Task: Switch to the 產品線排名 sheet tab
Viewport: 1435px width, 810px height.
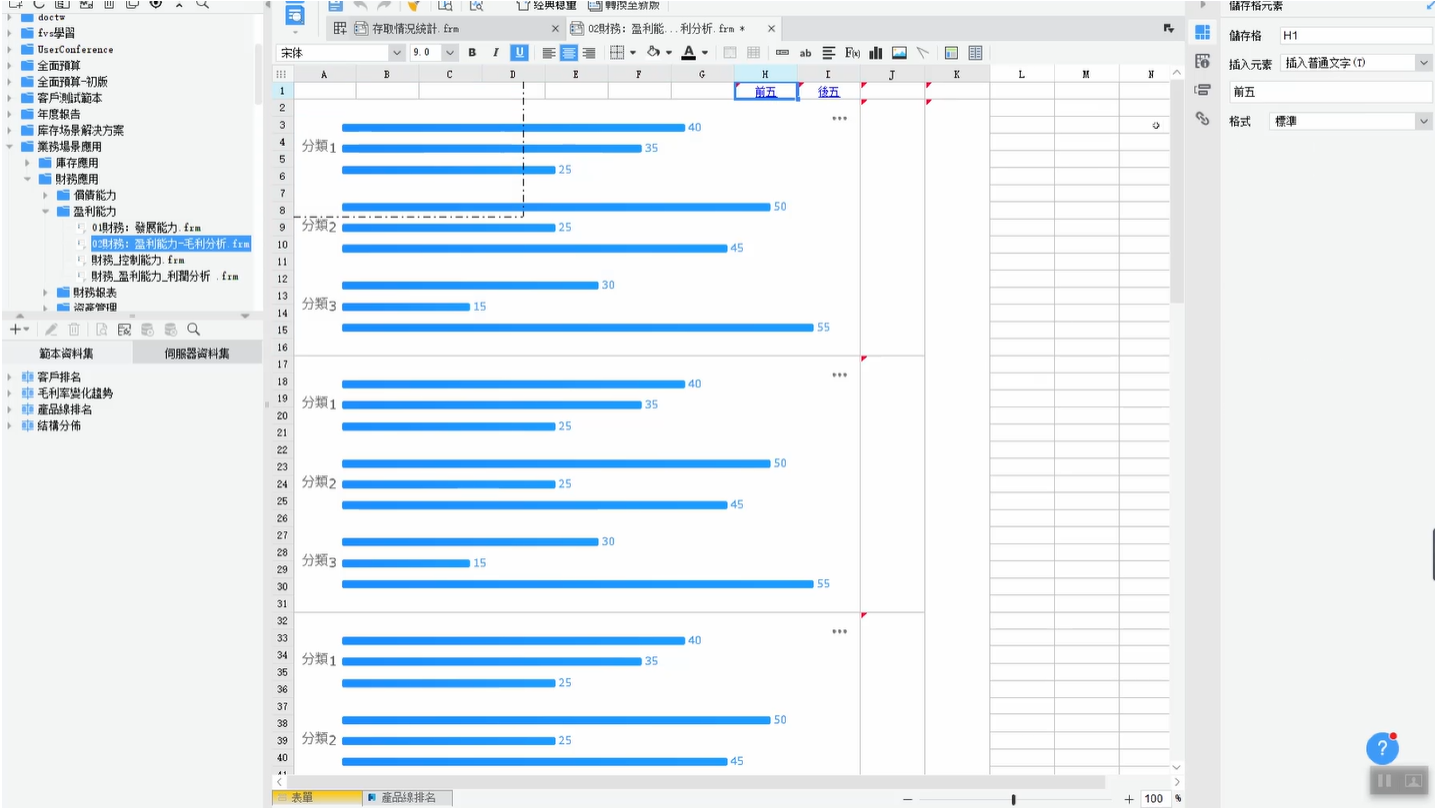Action: click(407, 798)
